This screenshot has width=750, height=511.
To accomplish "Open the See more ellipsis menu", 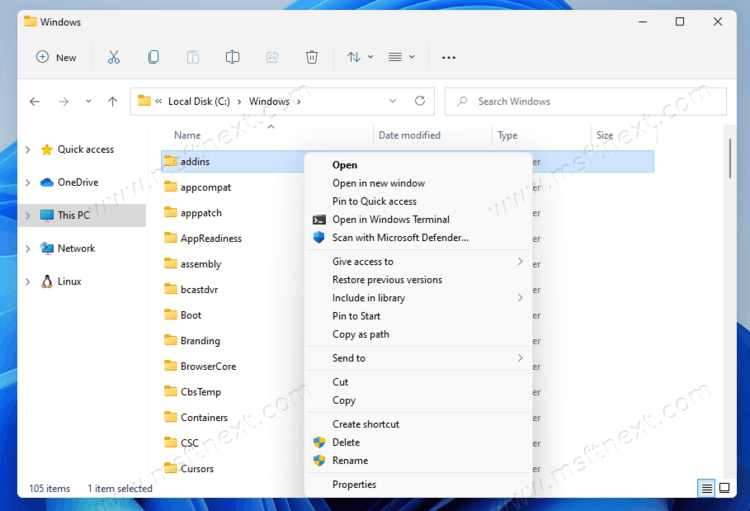I will click(x=449, y=57).
